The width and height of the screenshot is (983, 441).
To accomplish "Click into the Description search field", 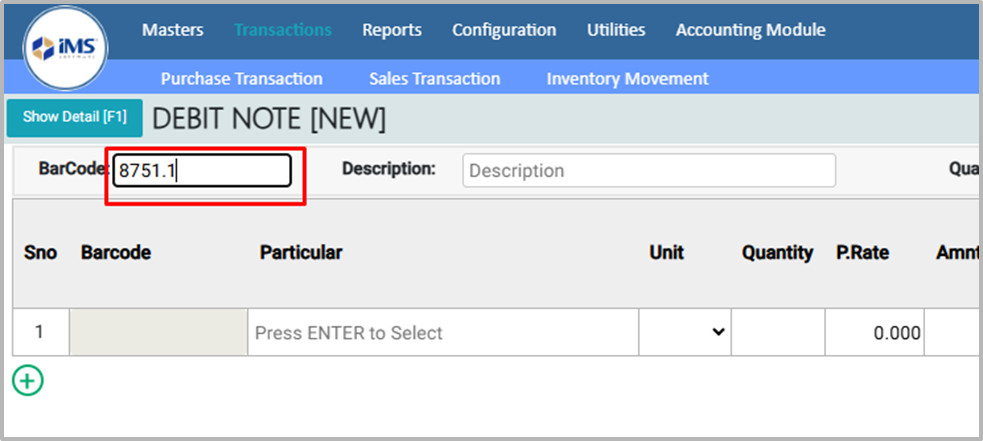I will coord(648,171).
